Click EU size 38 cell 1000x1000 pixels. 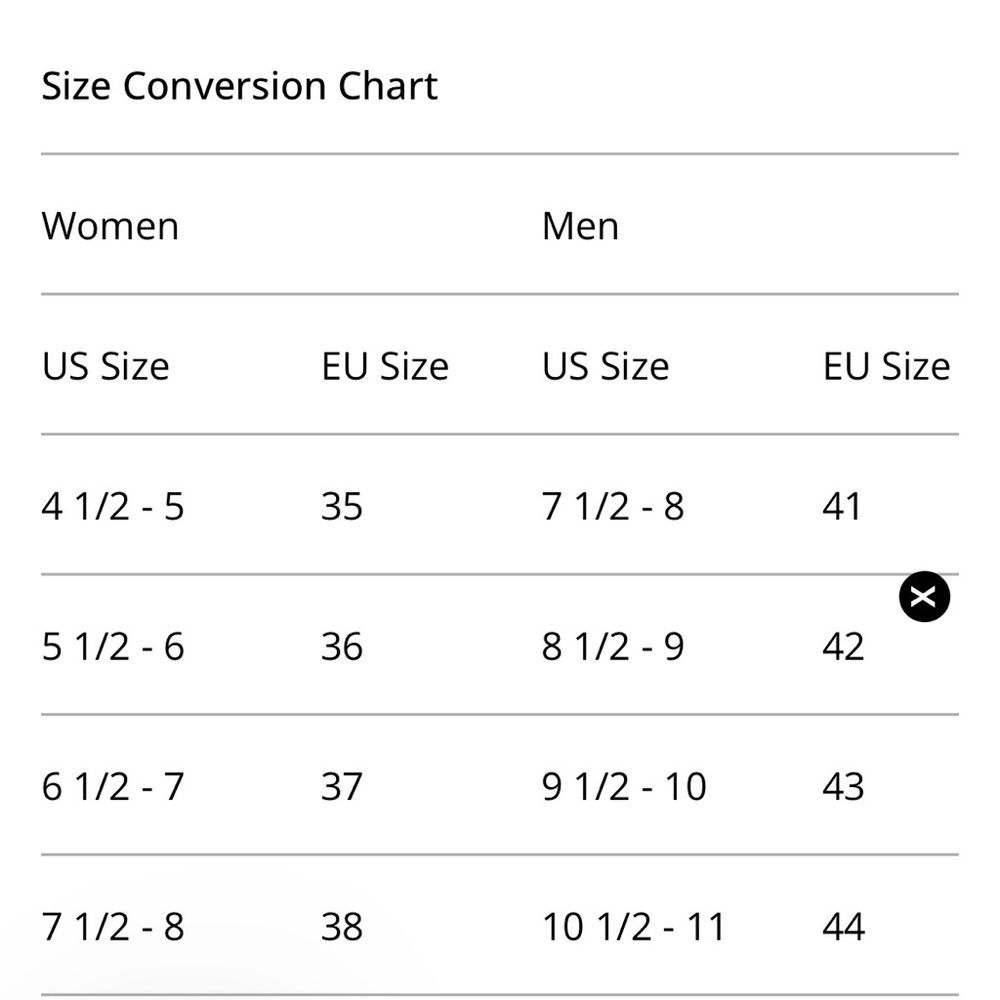tap(342, 927)
